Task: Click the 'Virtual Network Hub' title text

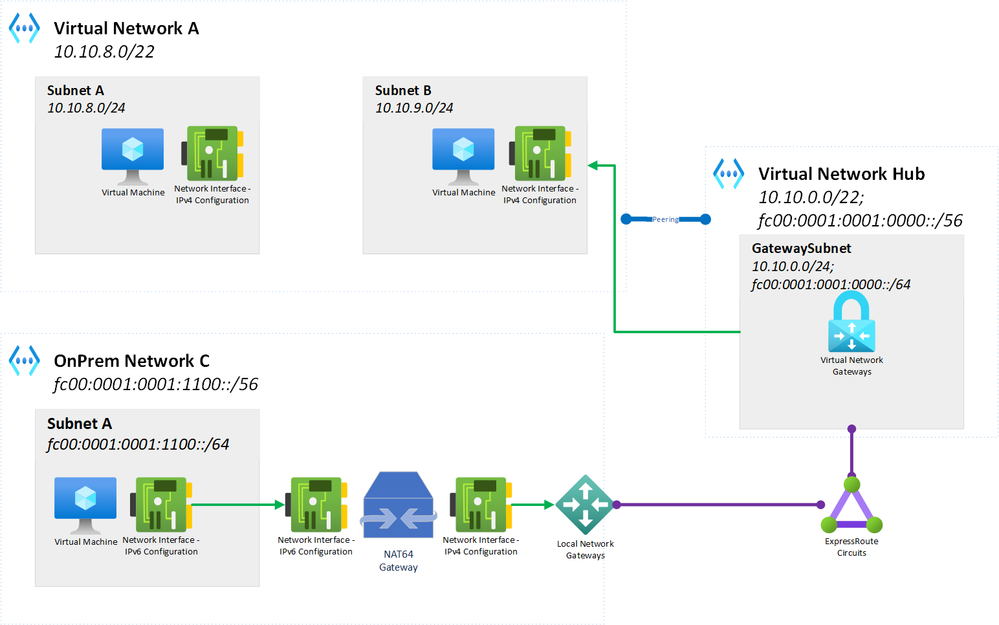Action: (x=841, y=174)
